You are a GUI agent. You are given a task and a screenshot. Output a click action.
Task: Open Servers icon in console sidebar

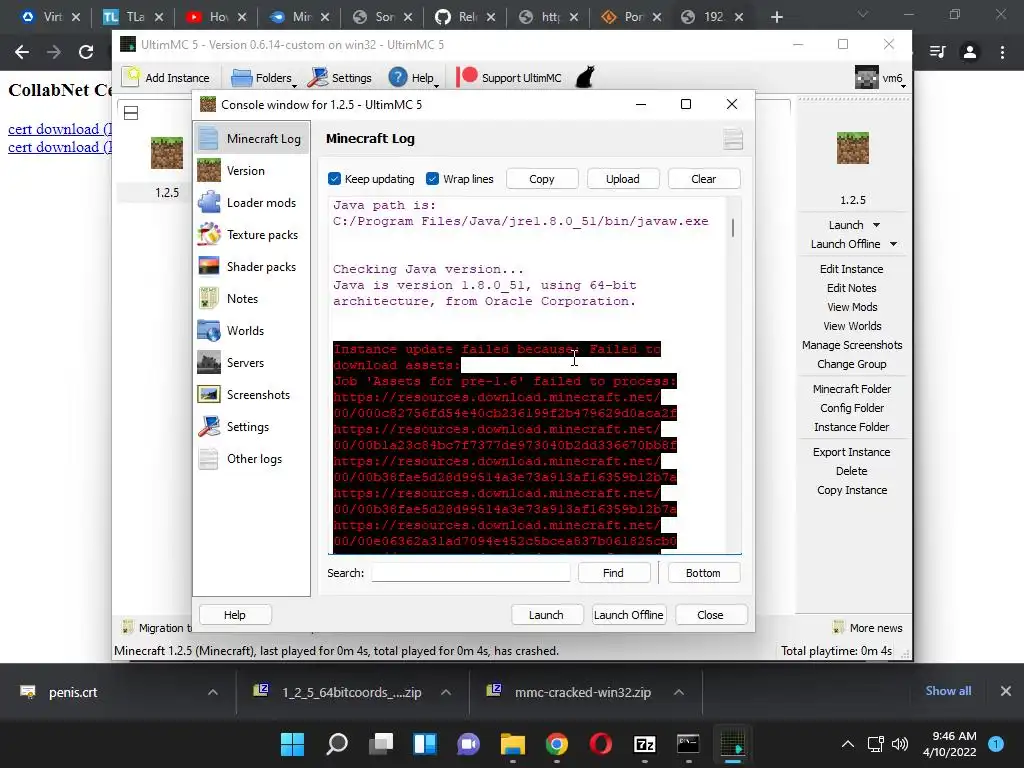pyautogui.click(x=208, y=362)
